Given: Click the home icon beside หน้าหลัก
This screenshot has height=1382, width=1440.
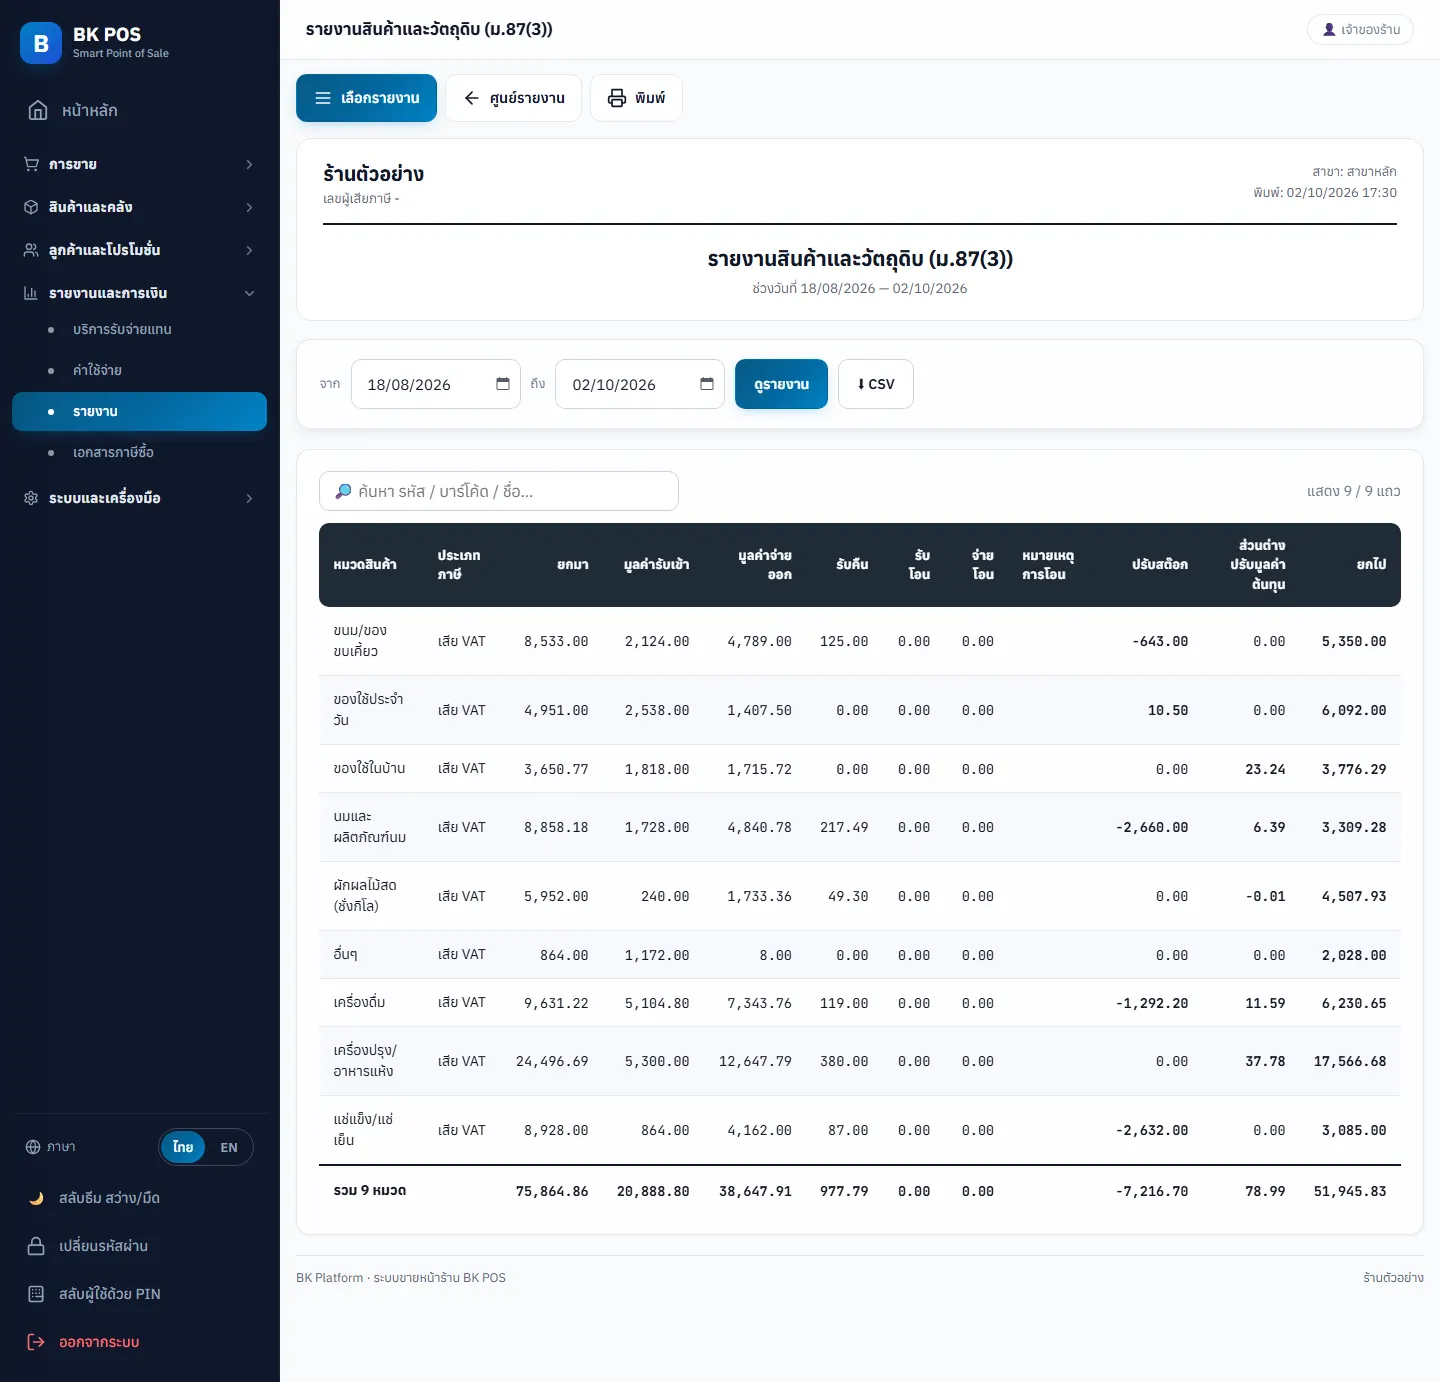Looking at the screenshot, I should (38, 110).
